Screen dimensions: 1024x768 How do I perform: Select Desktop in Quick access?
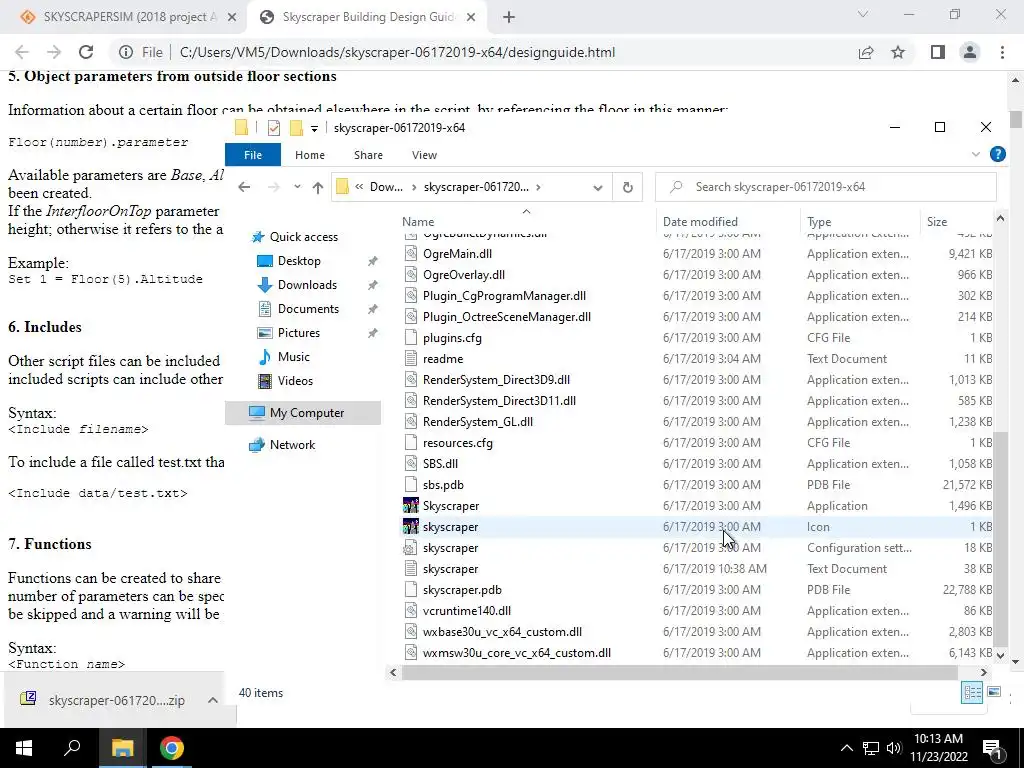click(x=299, y=261)
